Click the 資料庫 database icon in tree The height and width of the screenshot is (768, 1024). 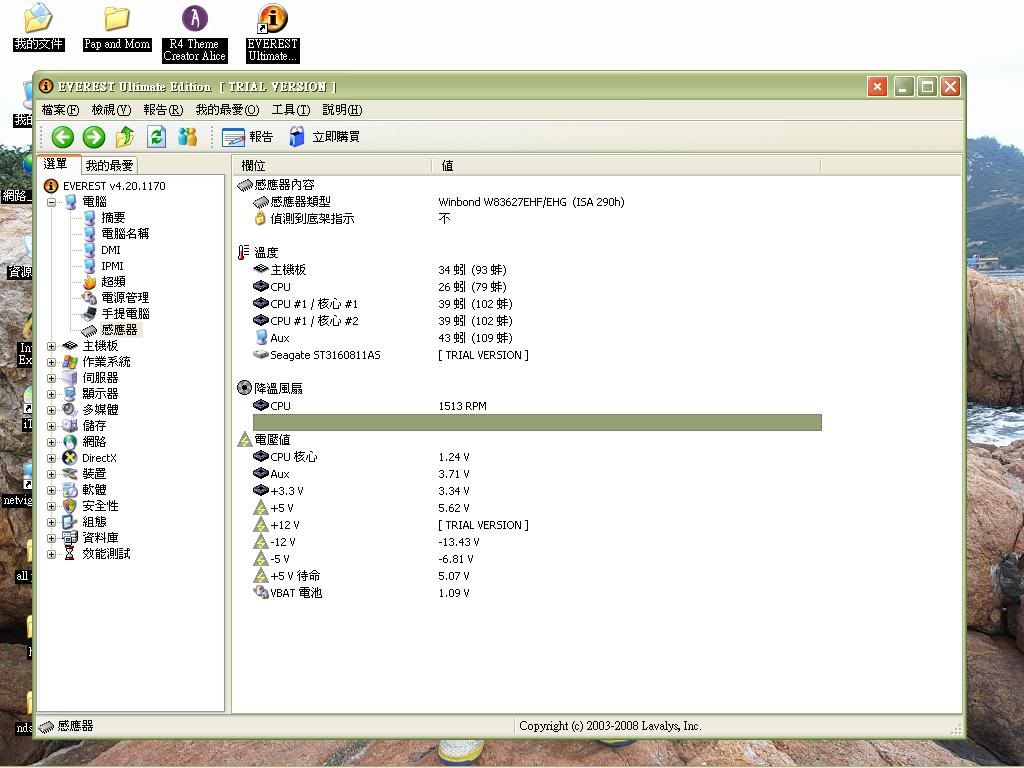point(70,538)
